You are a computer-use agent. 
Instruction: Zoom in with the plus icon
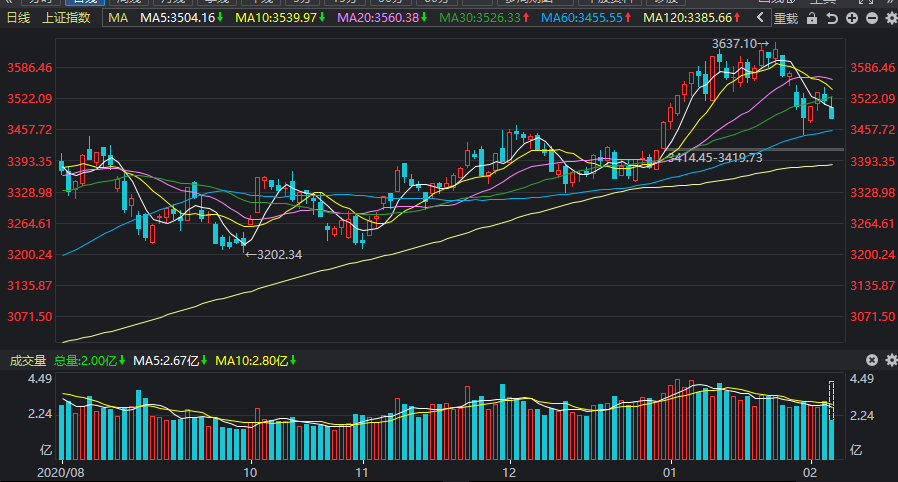coord(851,18)
